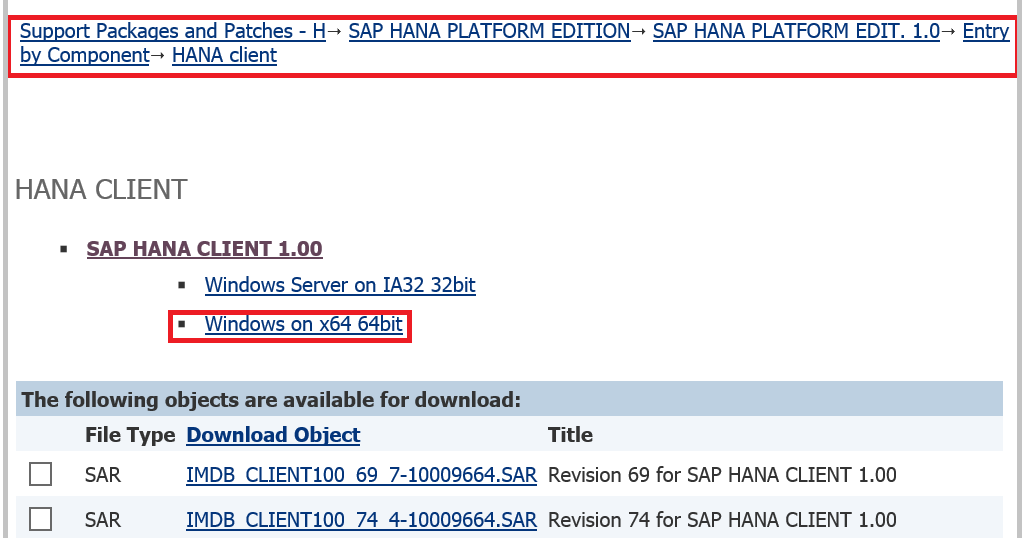Open Support Packages and Patches - H breadcrumb

pos(172,31)
